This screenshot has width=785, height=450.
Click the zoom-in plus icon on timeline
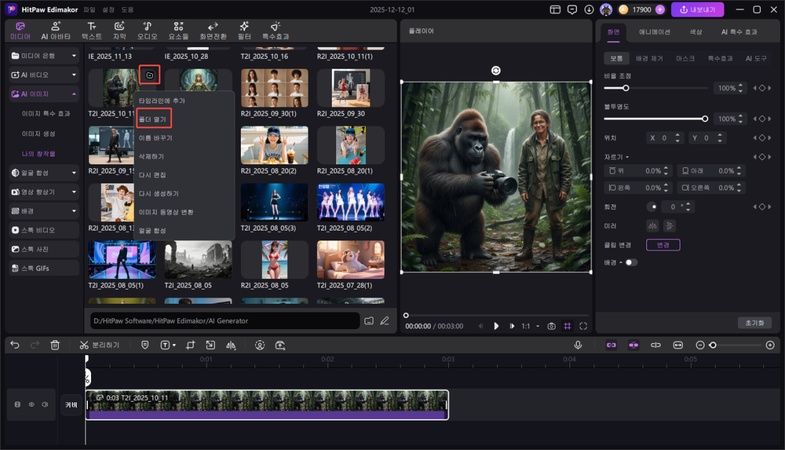pyautogui.click(x=770, y=345)
